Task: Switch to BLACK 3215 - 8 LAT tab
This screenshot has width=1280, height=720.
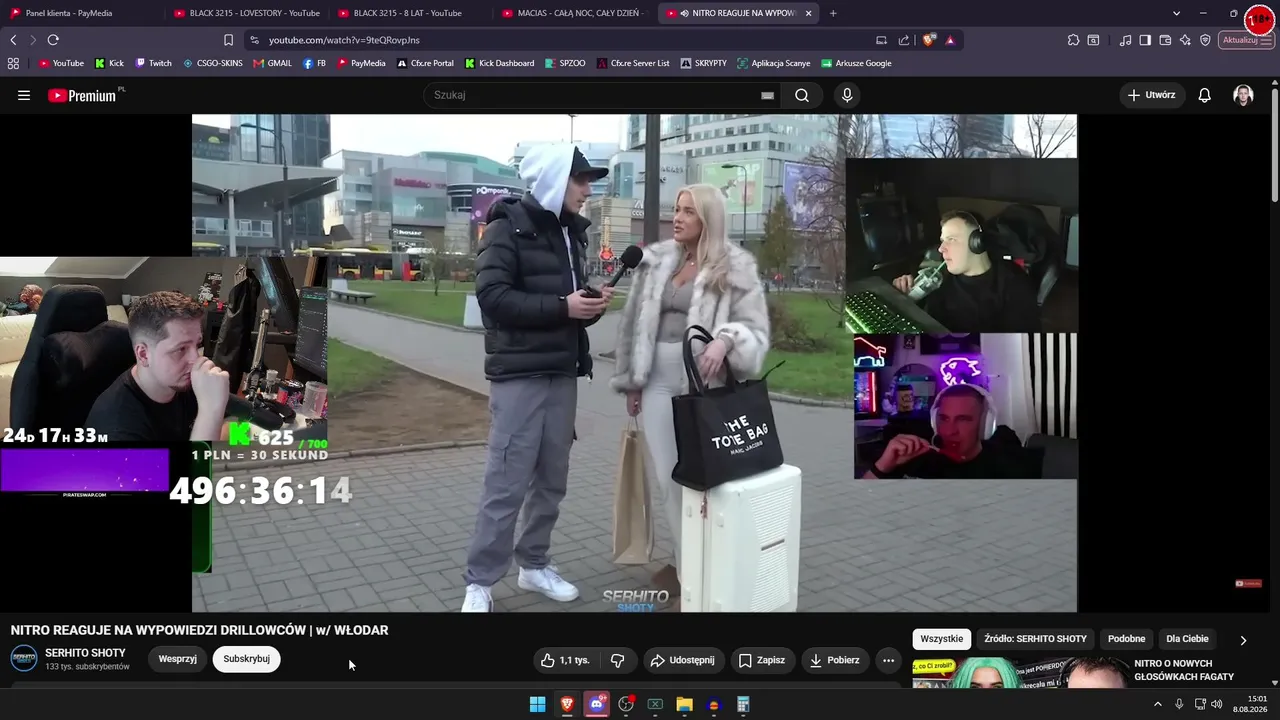Action: pos(410,13)
